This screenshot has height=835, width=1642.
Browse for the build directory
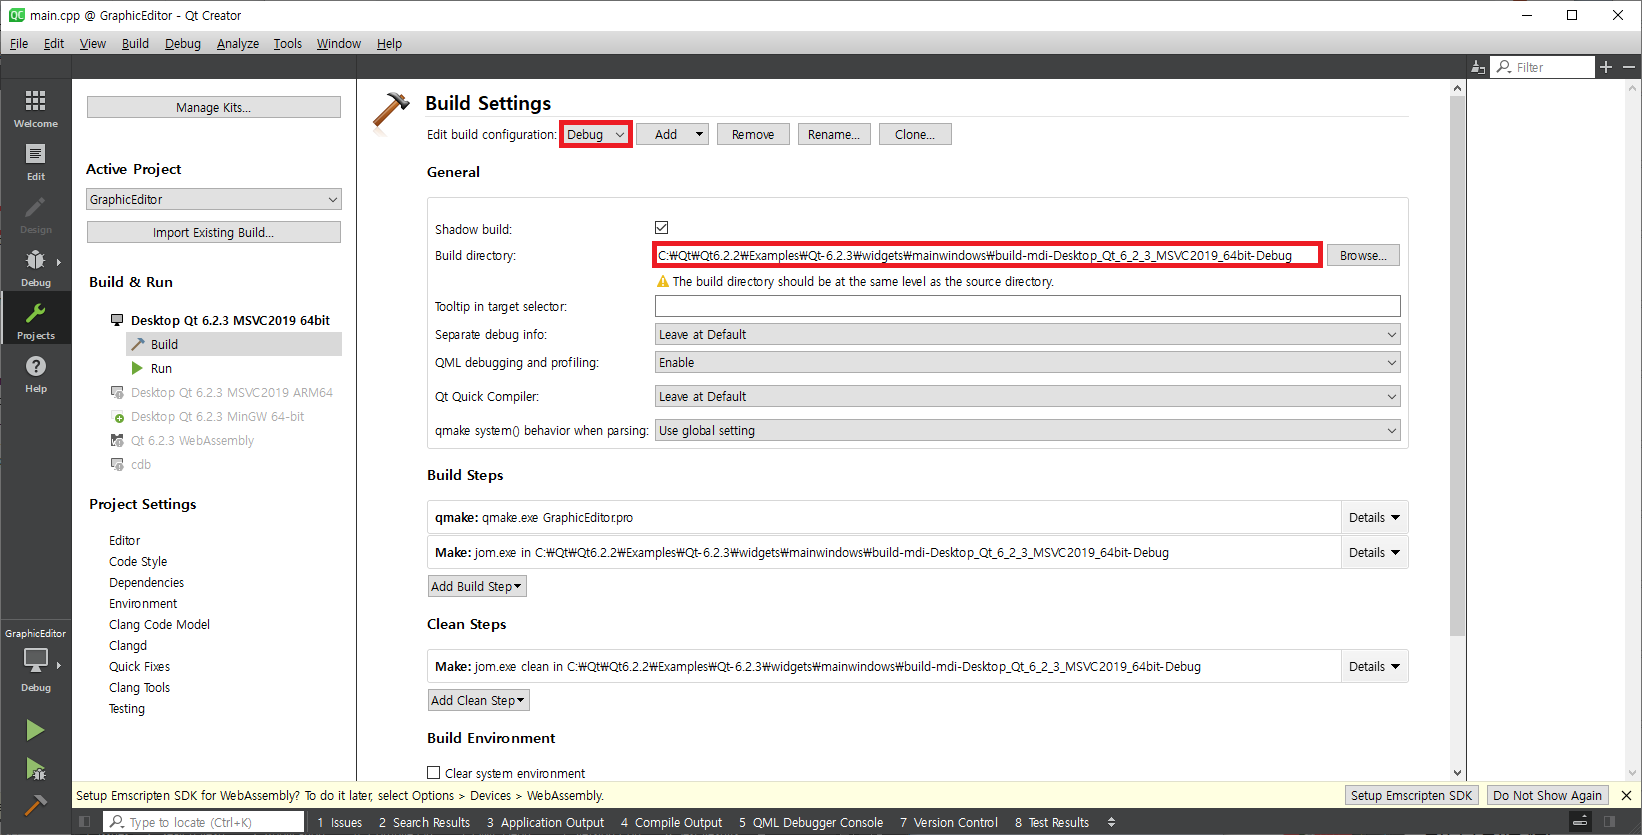point(1363,255)
